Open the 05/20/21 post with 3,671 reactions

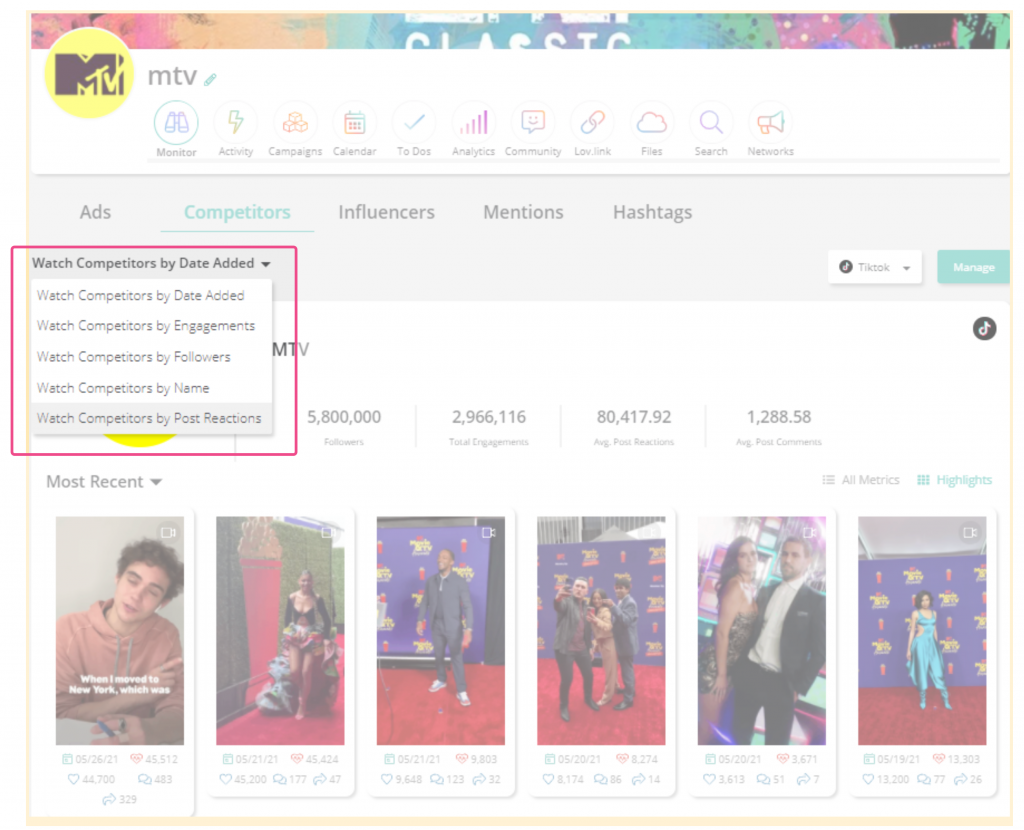pyautogui.click(x=761, y=631)
